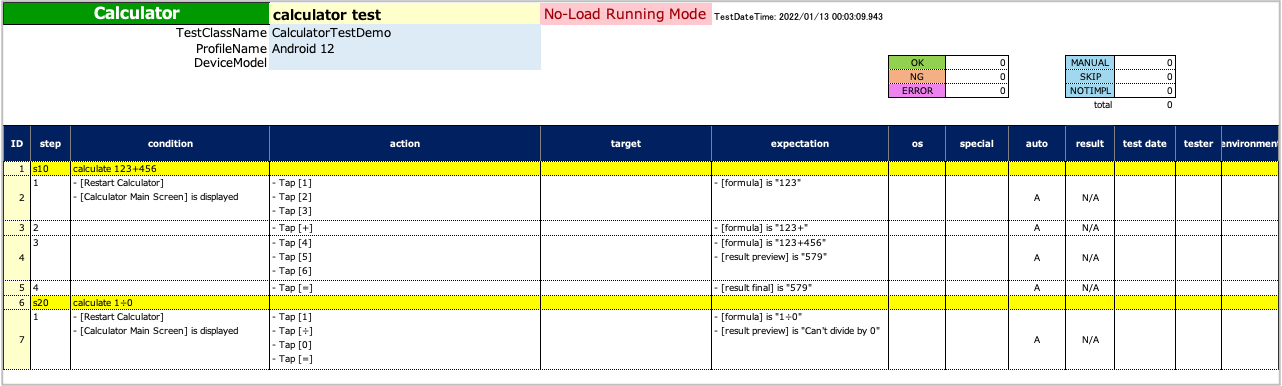
Task: Select the expectation '[result final] is "579"'
Action: [763, 288]
